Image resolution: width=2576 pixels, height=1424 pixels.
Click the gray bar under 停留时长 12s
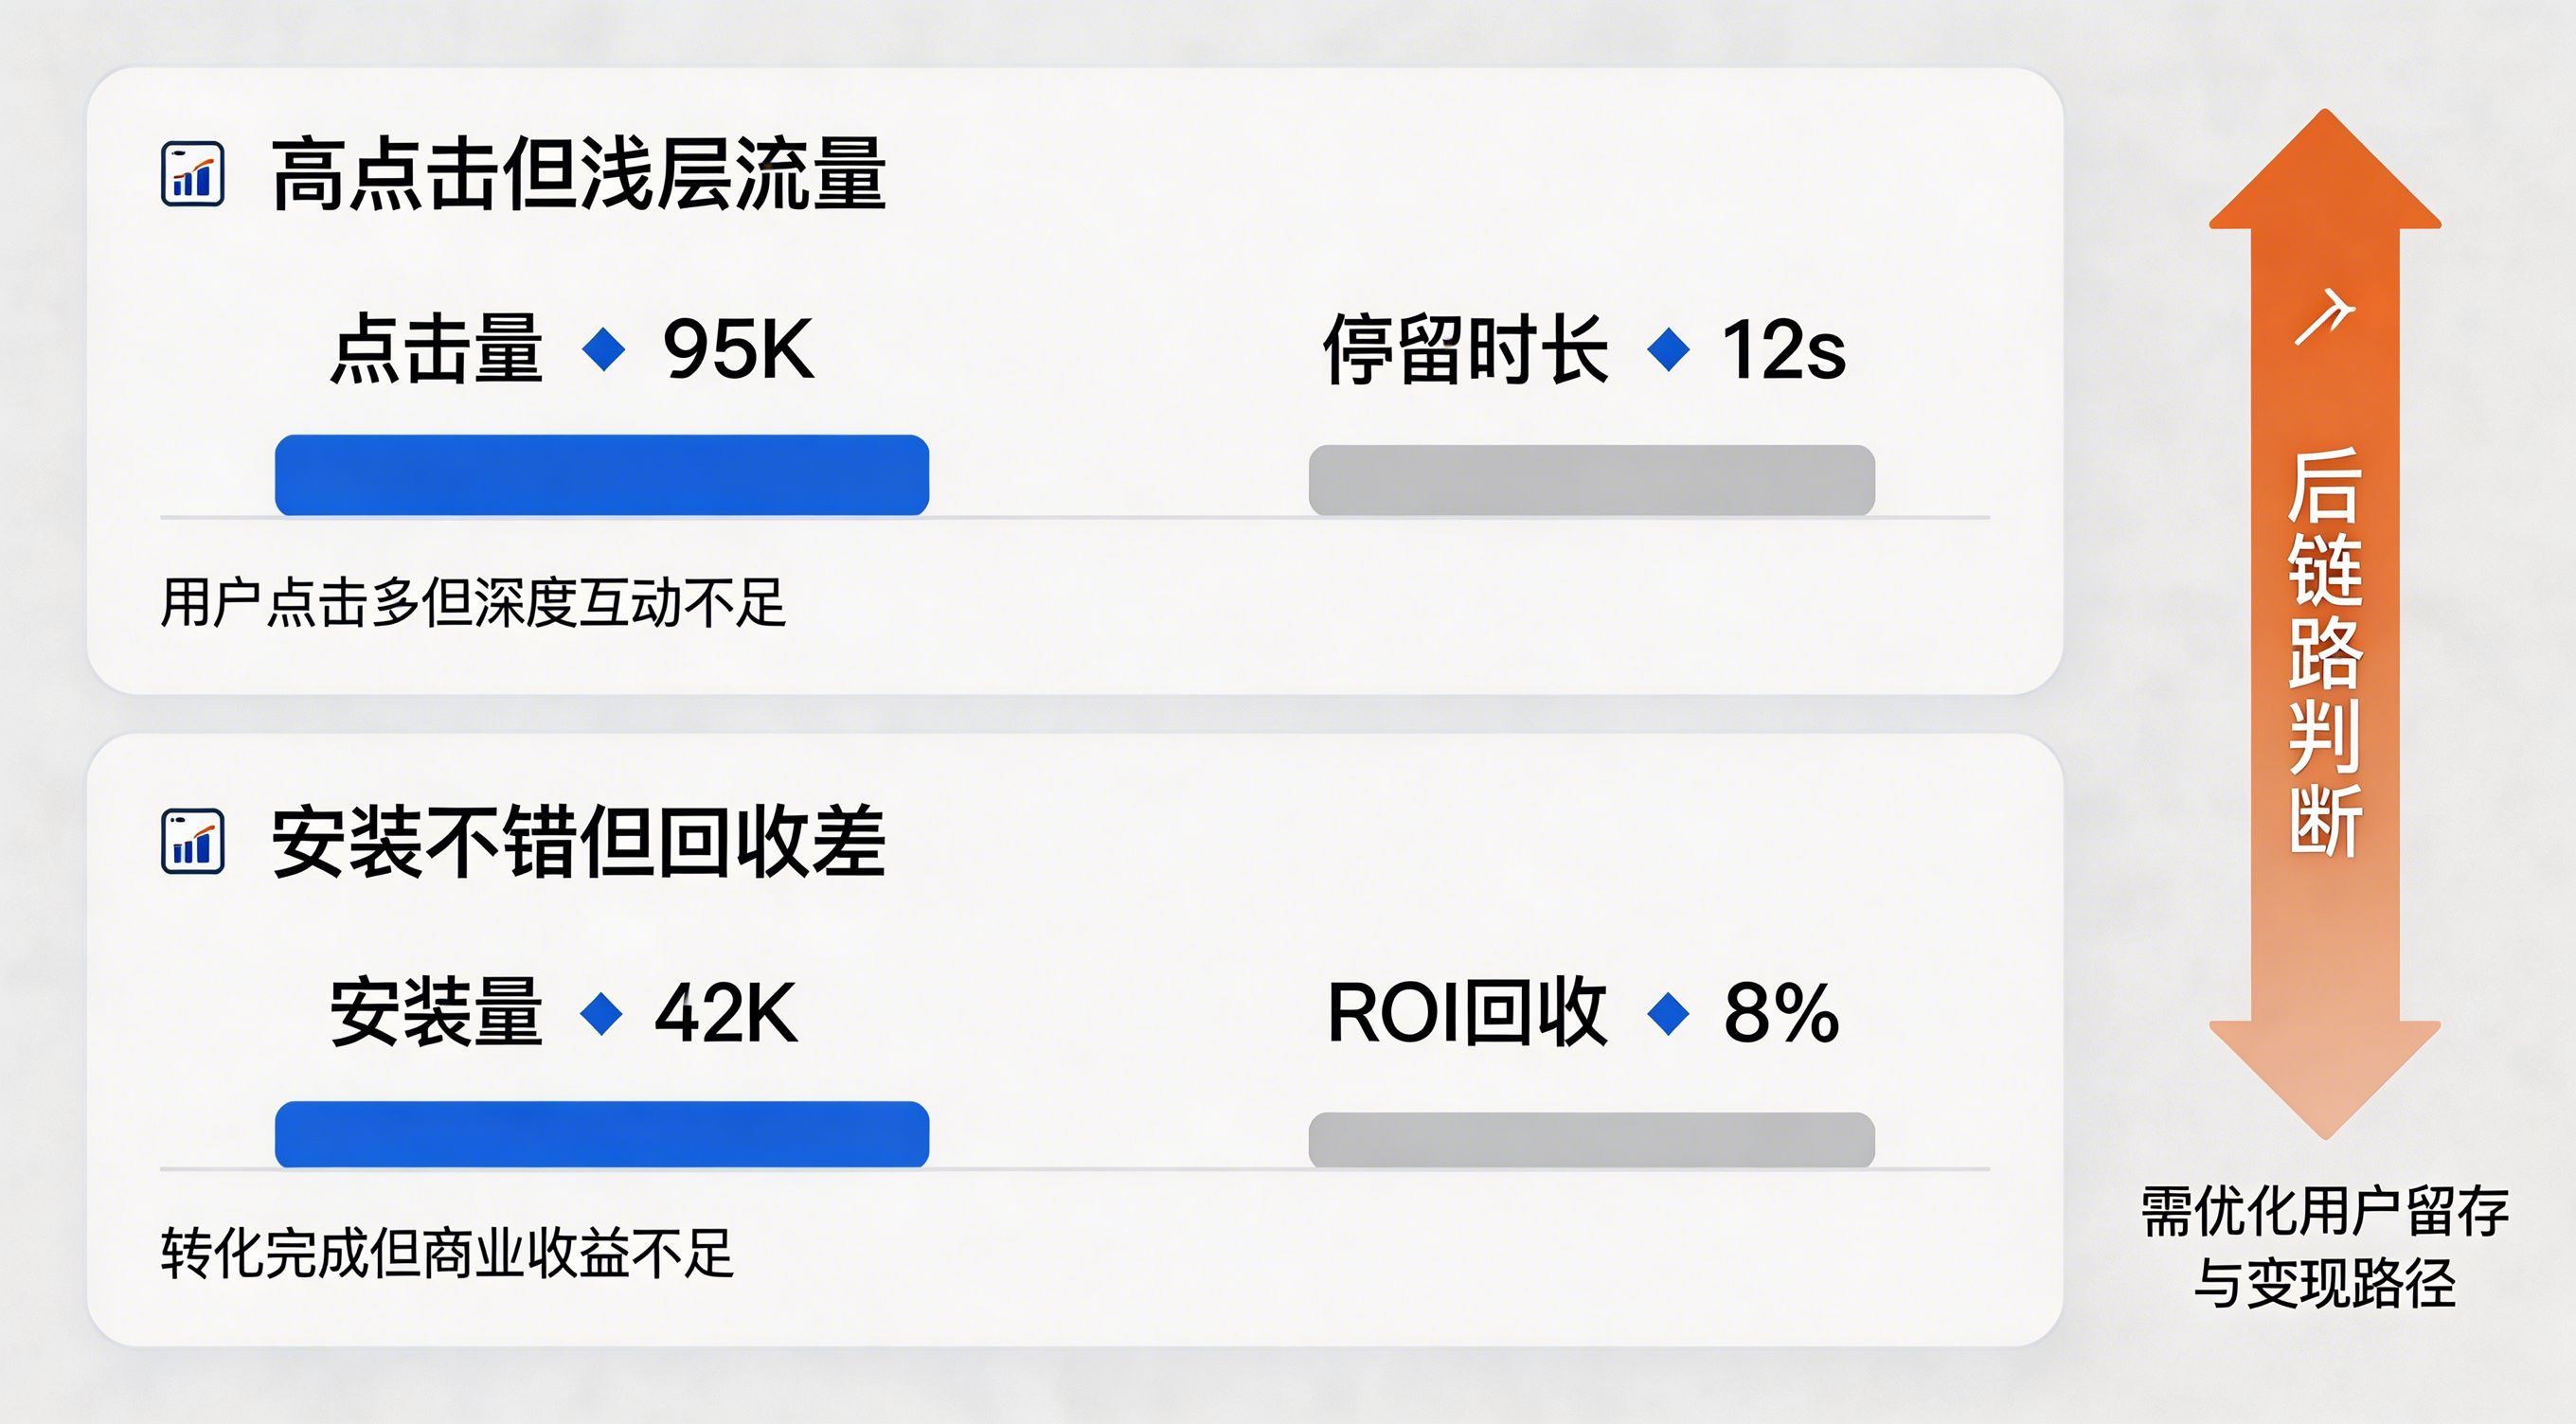pyautogui.click(x=1591, y=480)
